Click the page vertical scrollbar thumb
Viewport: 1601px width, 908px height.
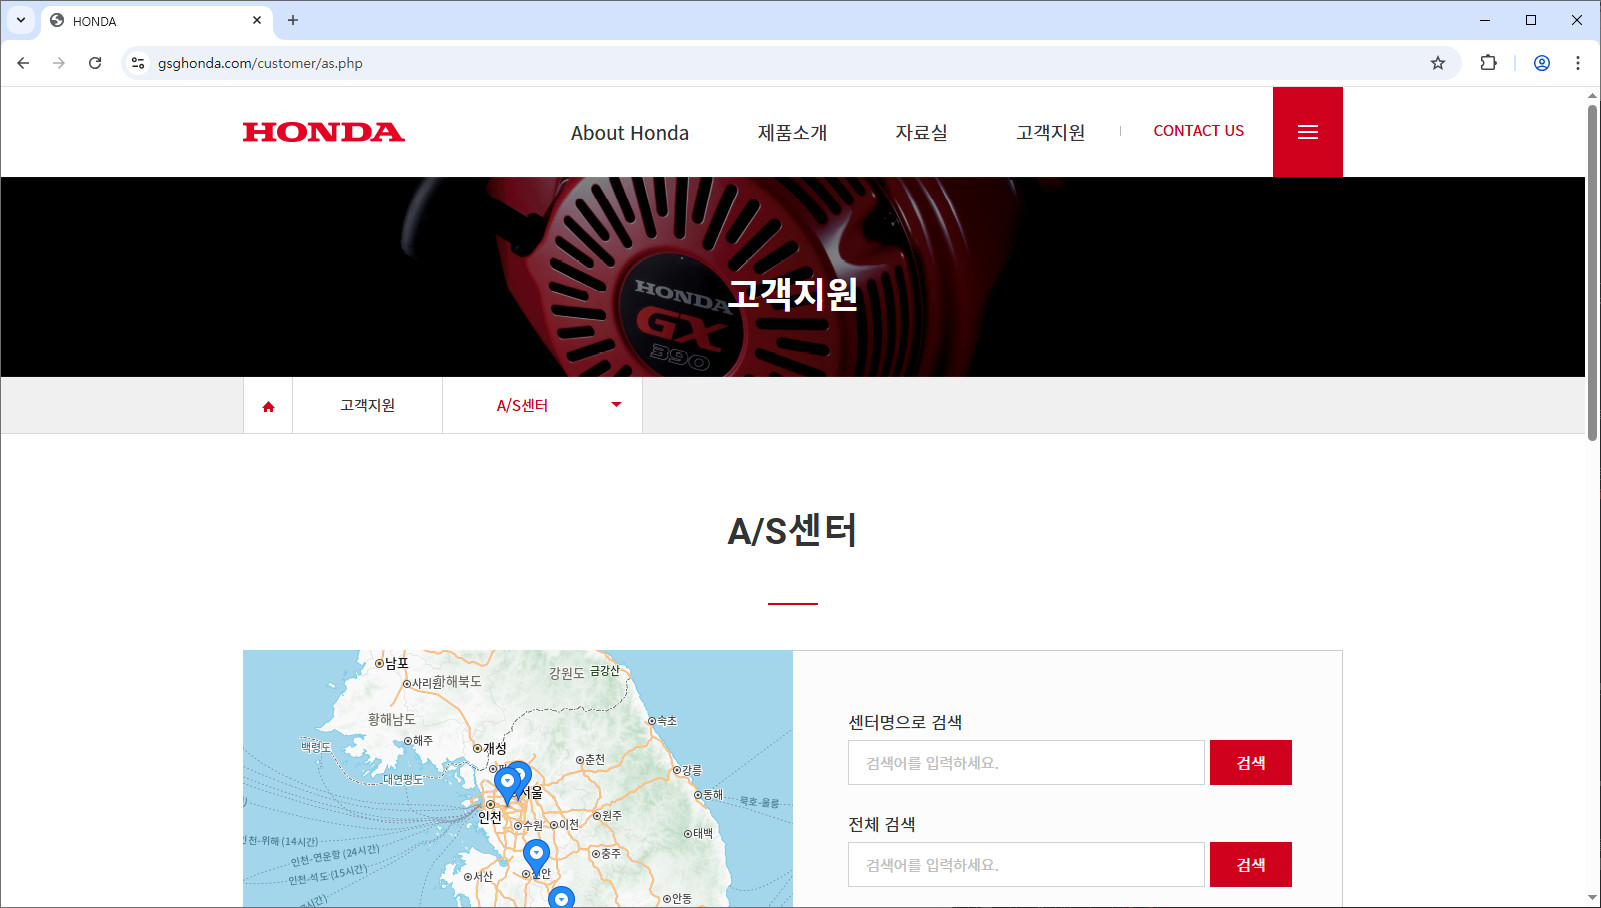[1592, 272]
